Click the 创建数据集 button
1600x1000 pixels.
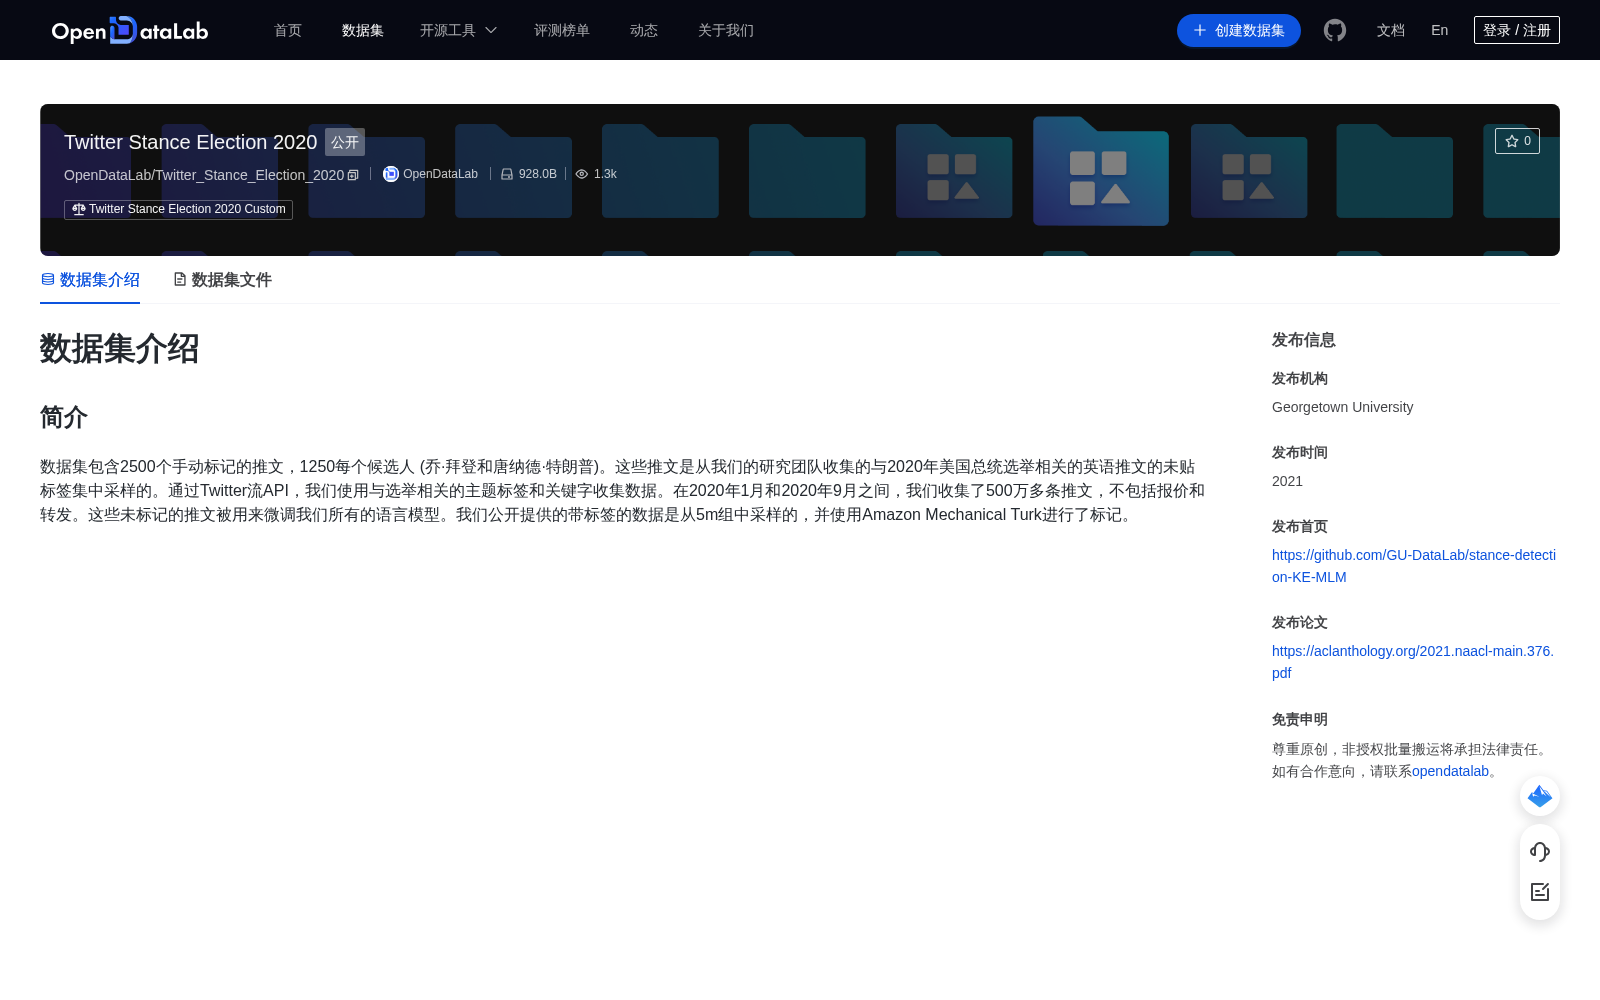coord(1239,30)
